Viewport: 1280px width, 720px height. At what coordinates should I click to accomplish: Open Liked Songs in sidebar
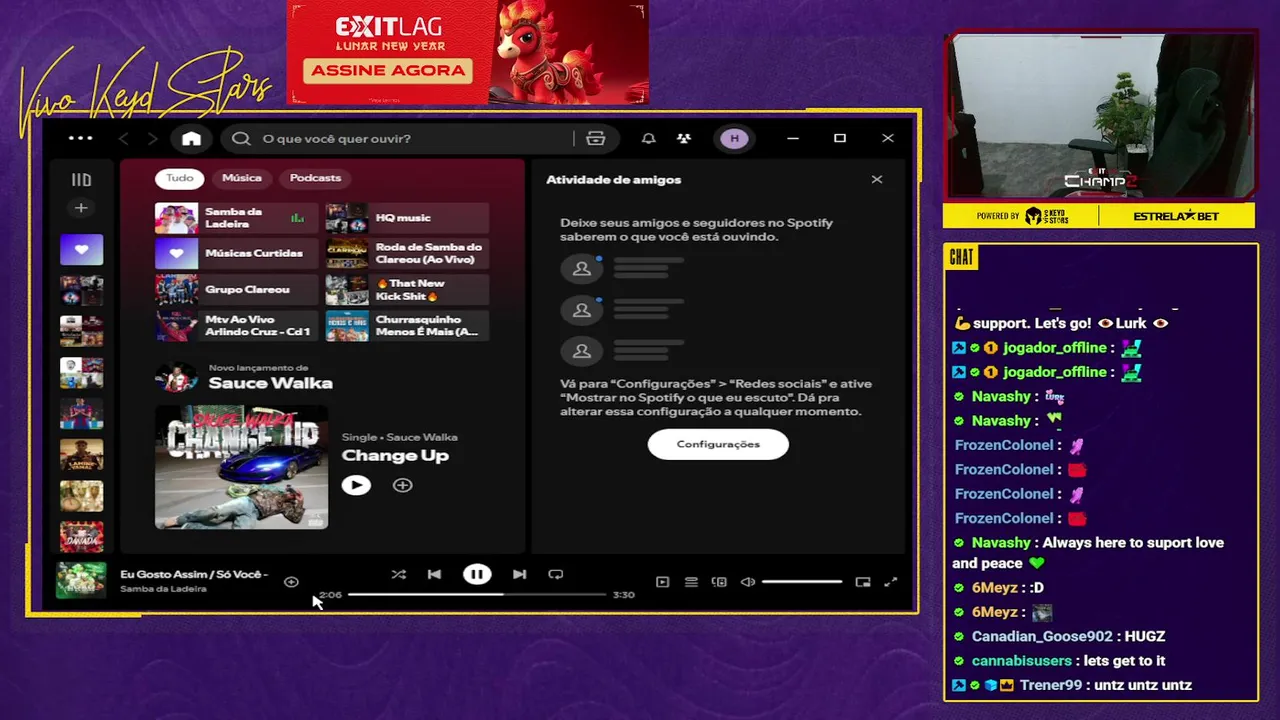(x=81, y=249)
